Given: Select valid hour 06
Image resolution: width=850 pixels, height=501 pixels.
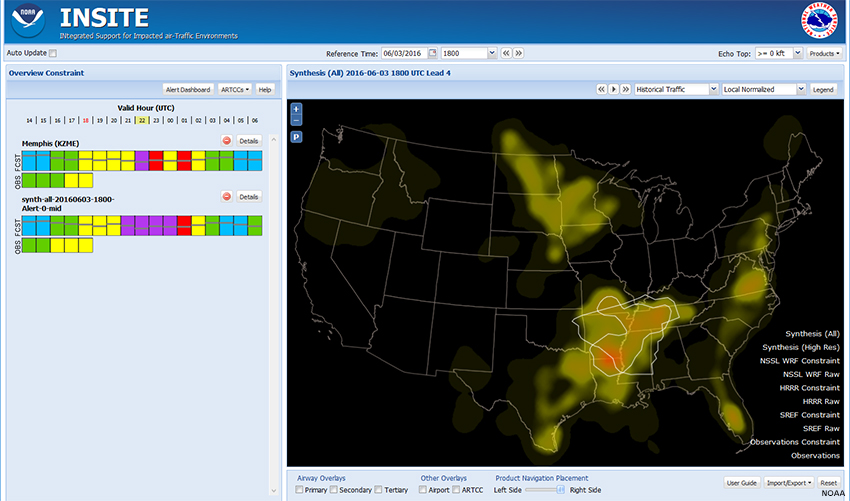Looking at the screenshot, I should 255,120.
